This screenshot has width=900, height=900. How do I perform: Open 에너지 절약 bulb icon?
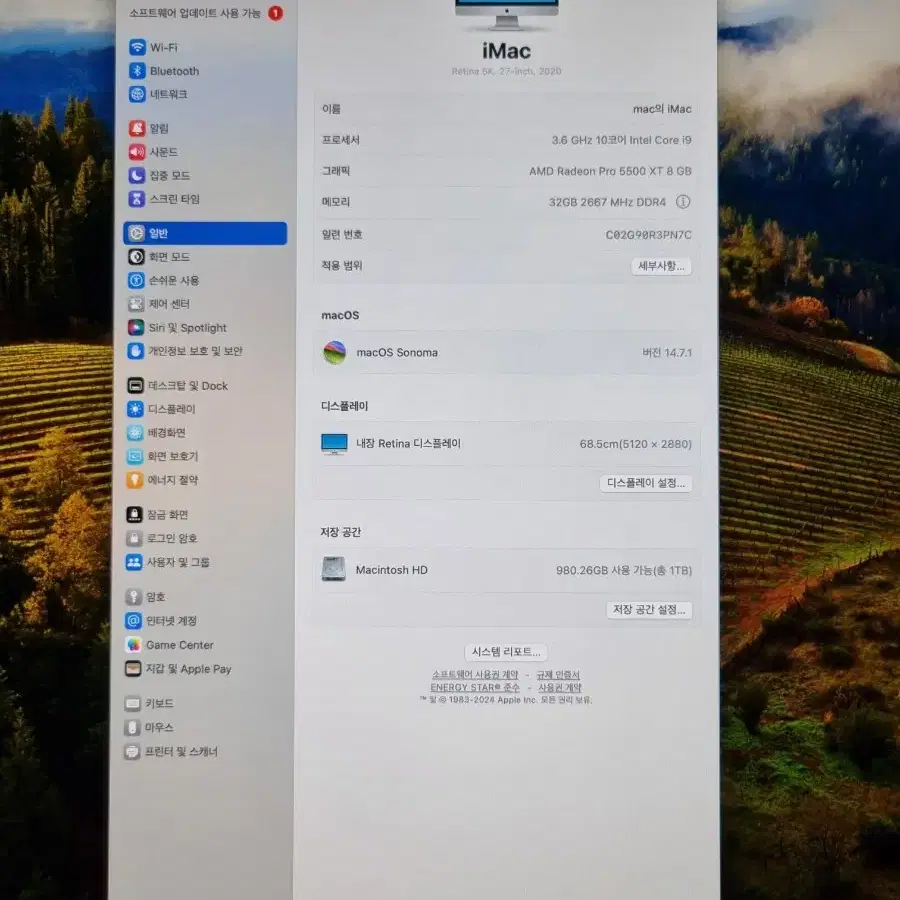pyautogui.click(x=135, y=479)
